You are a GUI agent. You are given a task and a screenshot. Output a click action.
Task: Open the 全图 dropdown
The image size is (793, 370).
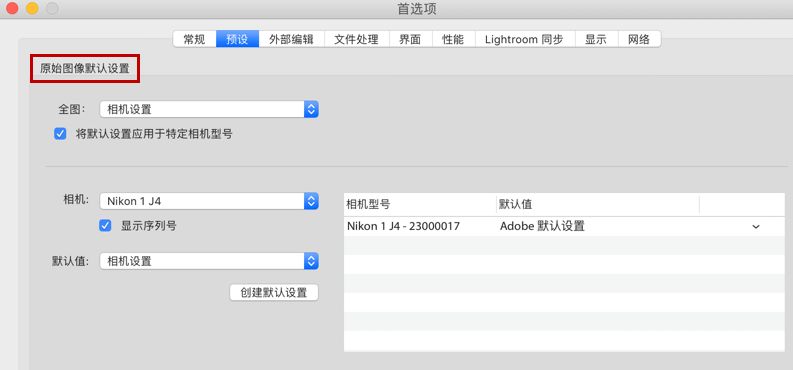click(x=209, y=109)
